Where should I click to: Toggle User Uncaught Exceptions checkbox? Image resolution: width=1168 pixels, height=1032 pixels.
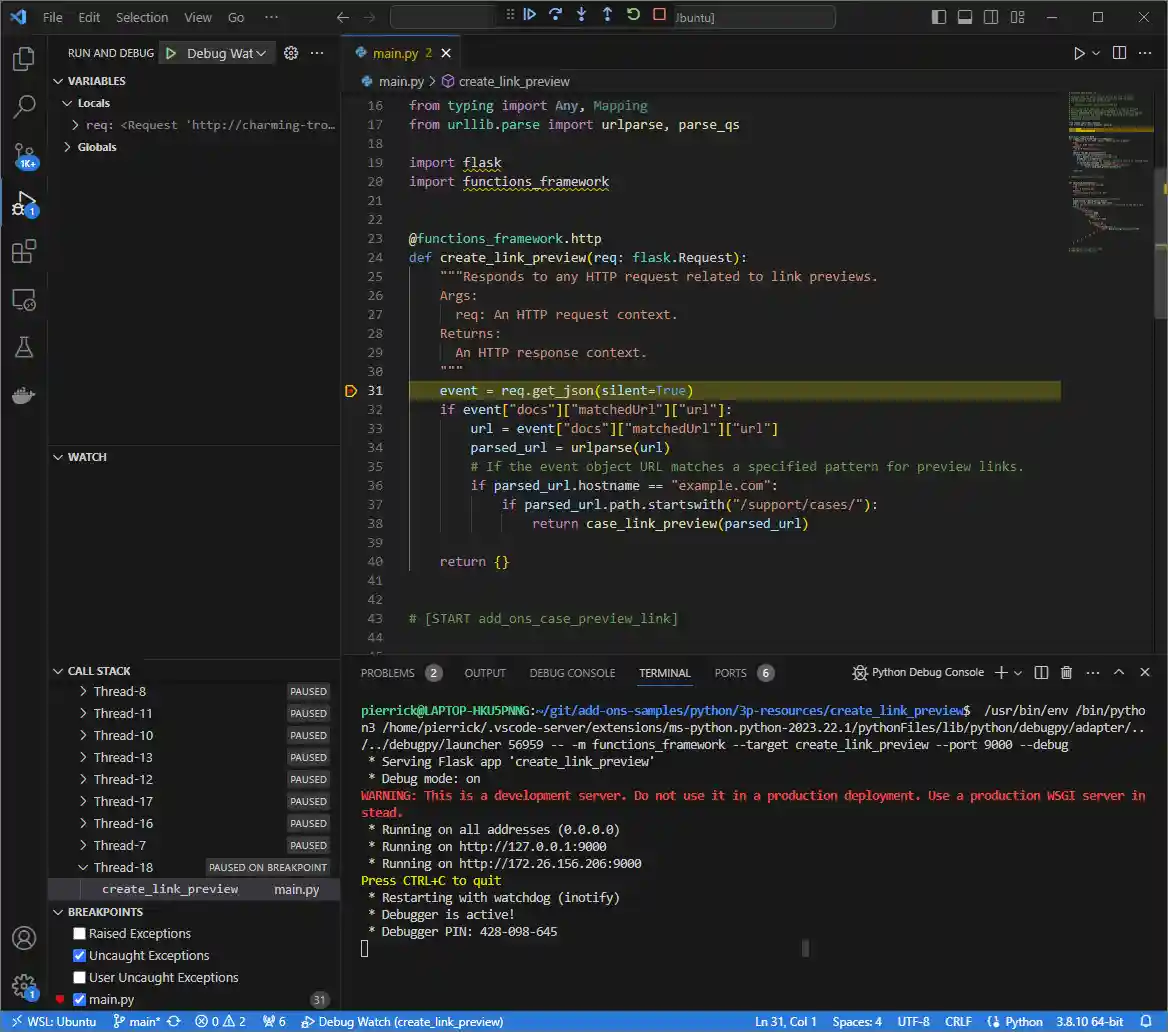pyautogui.click(x=80, y=978)
